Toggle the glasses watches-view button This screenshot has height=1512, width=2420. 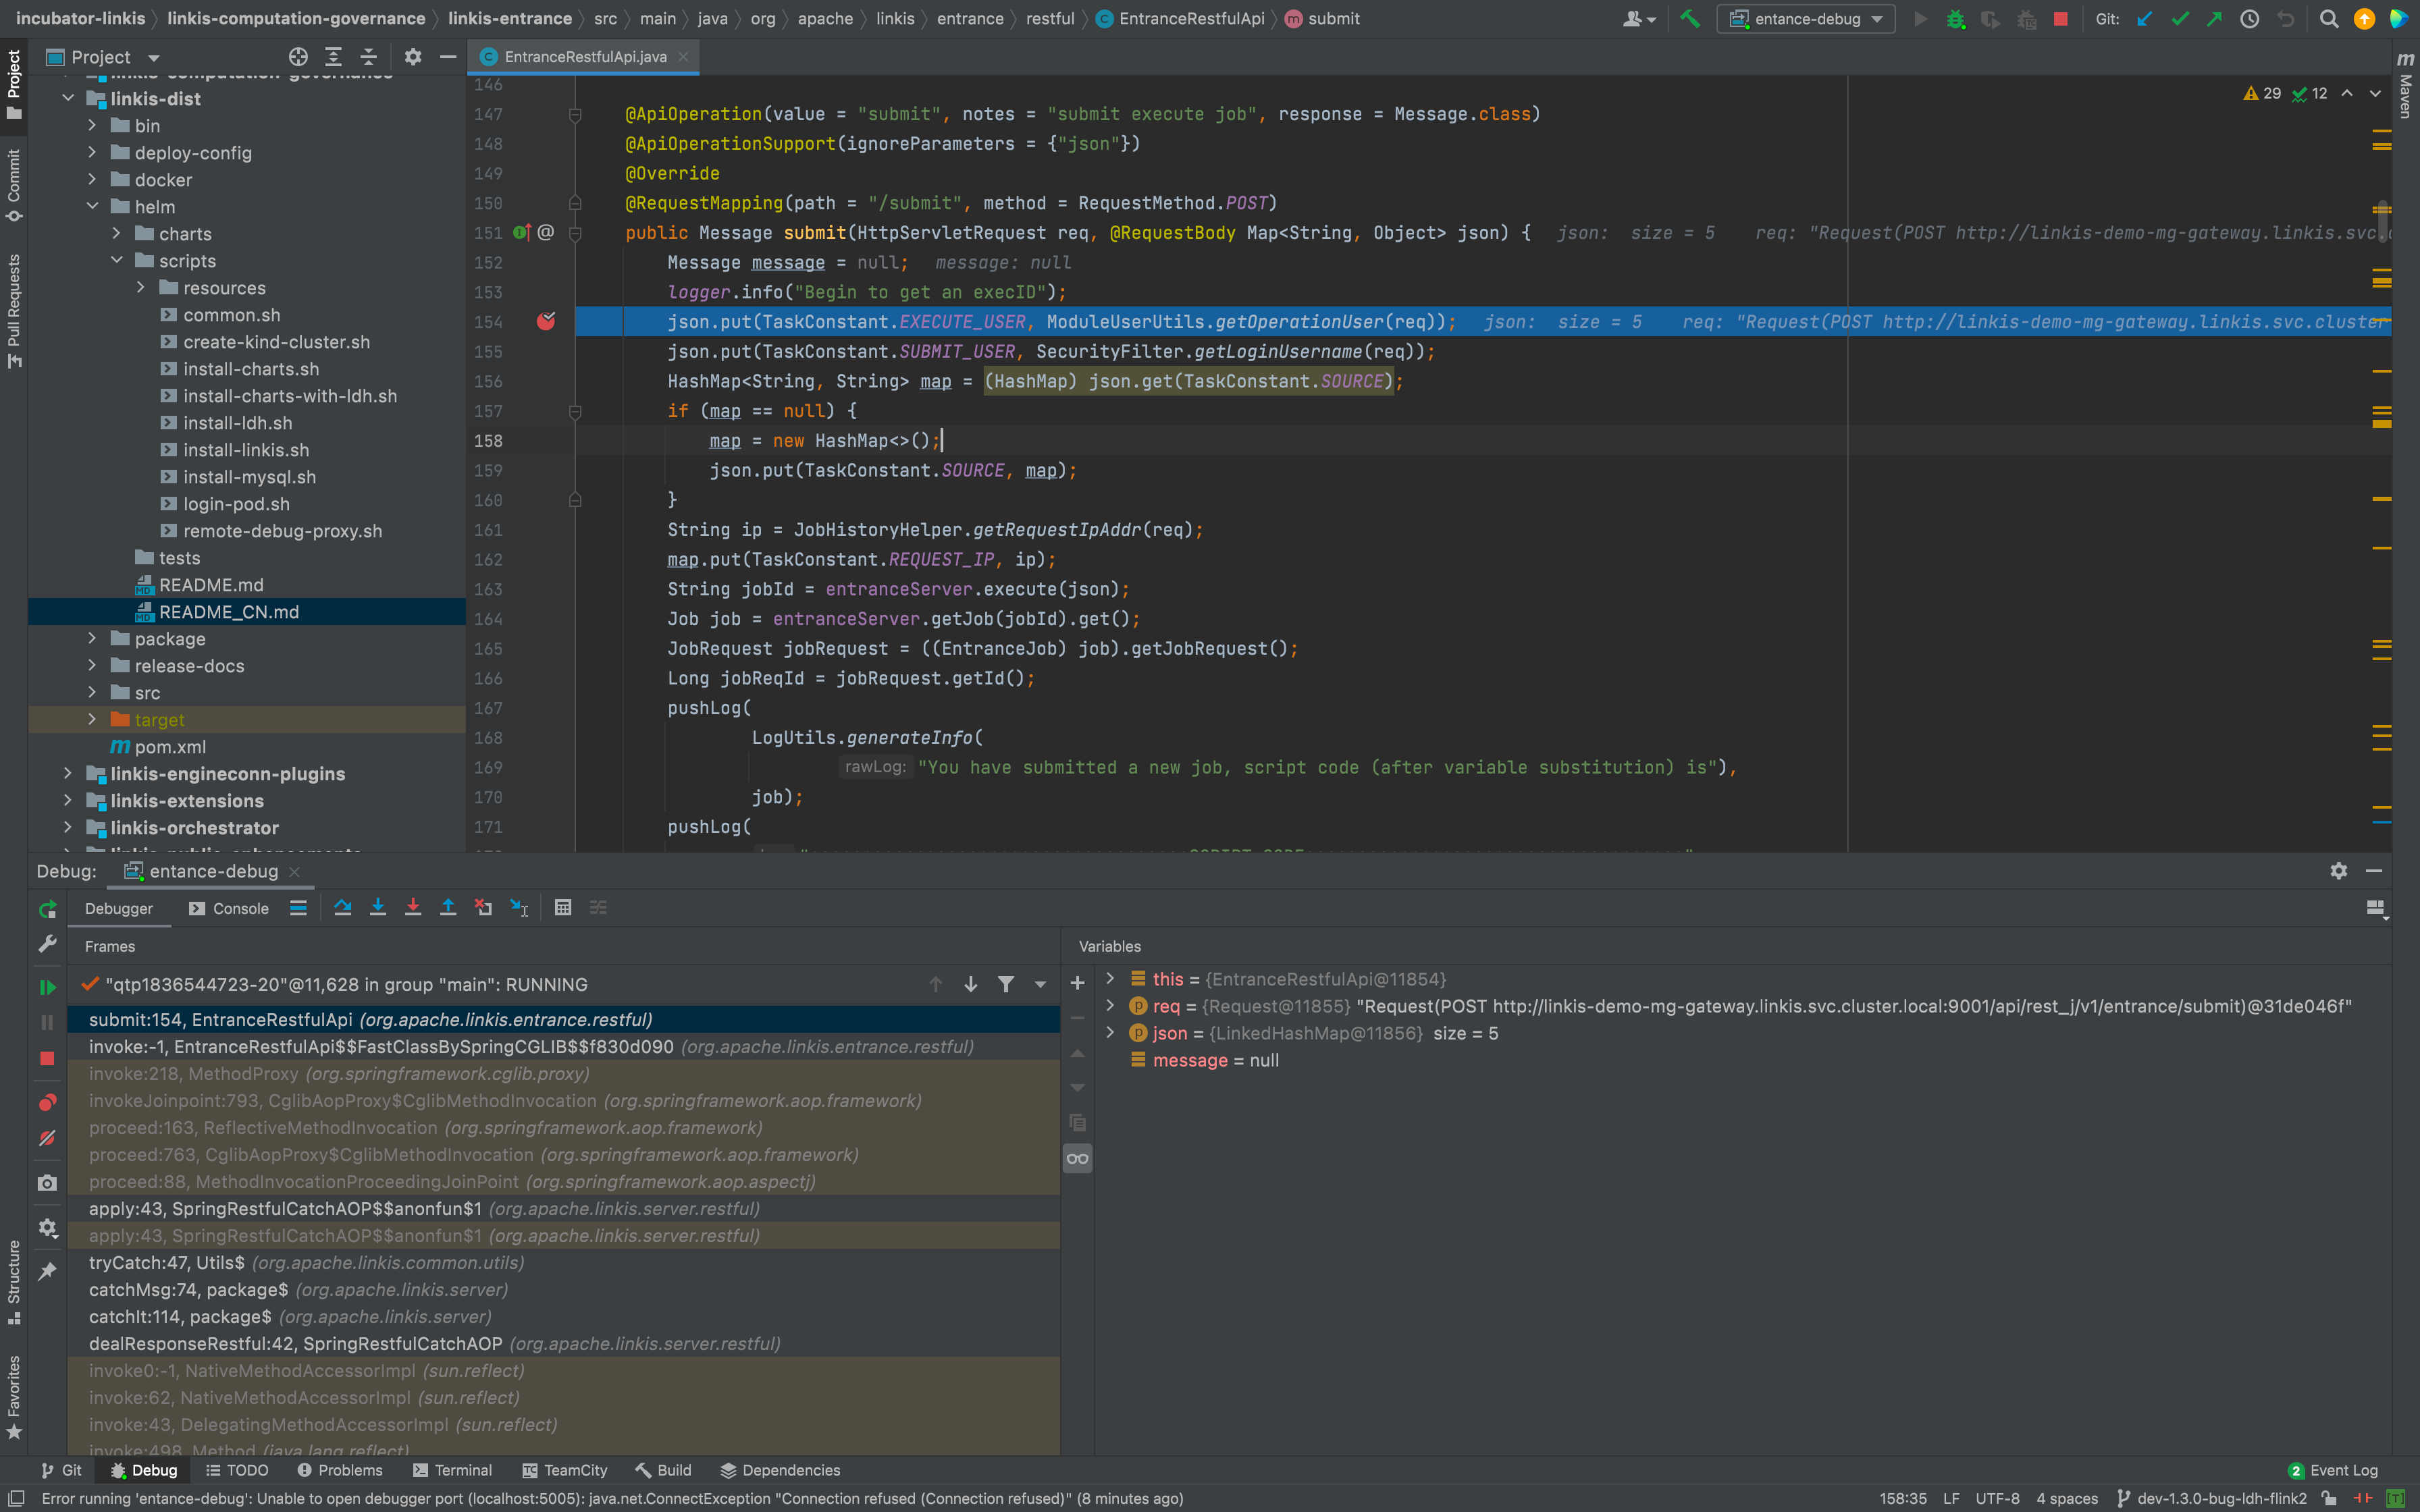(1077, 1158)
